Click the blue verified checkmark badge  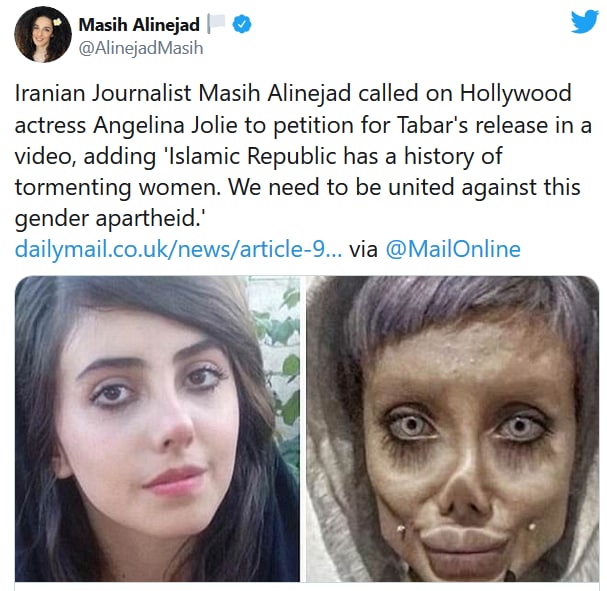242,24
